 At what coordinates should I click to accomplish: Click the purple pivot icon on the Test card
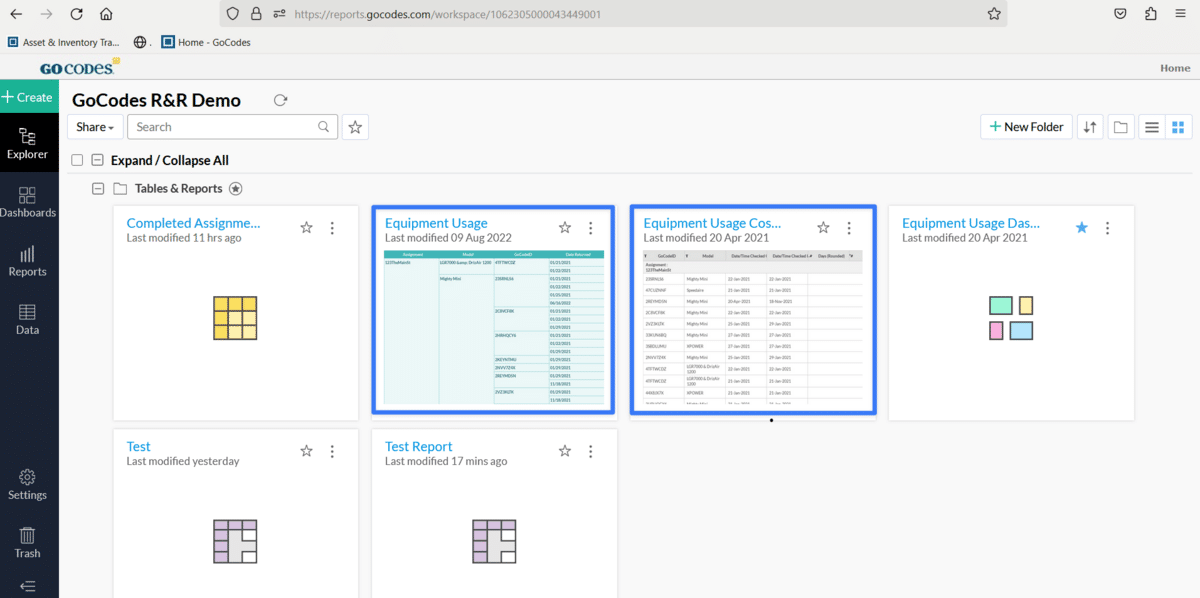pos(235,541)
